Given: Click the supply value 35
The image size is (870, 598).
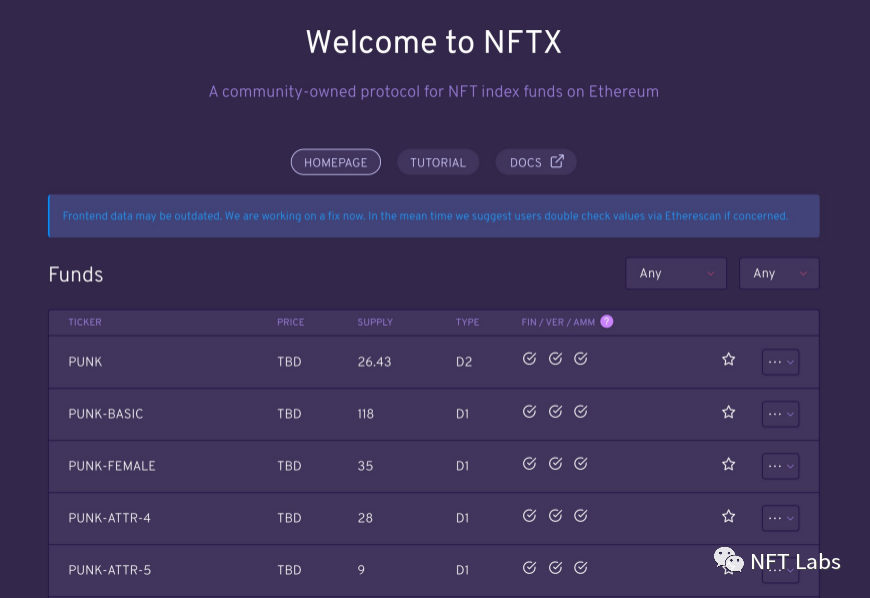Looking at the screenshot, I should point(365,466).
